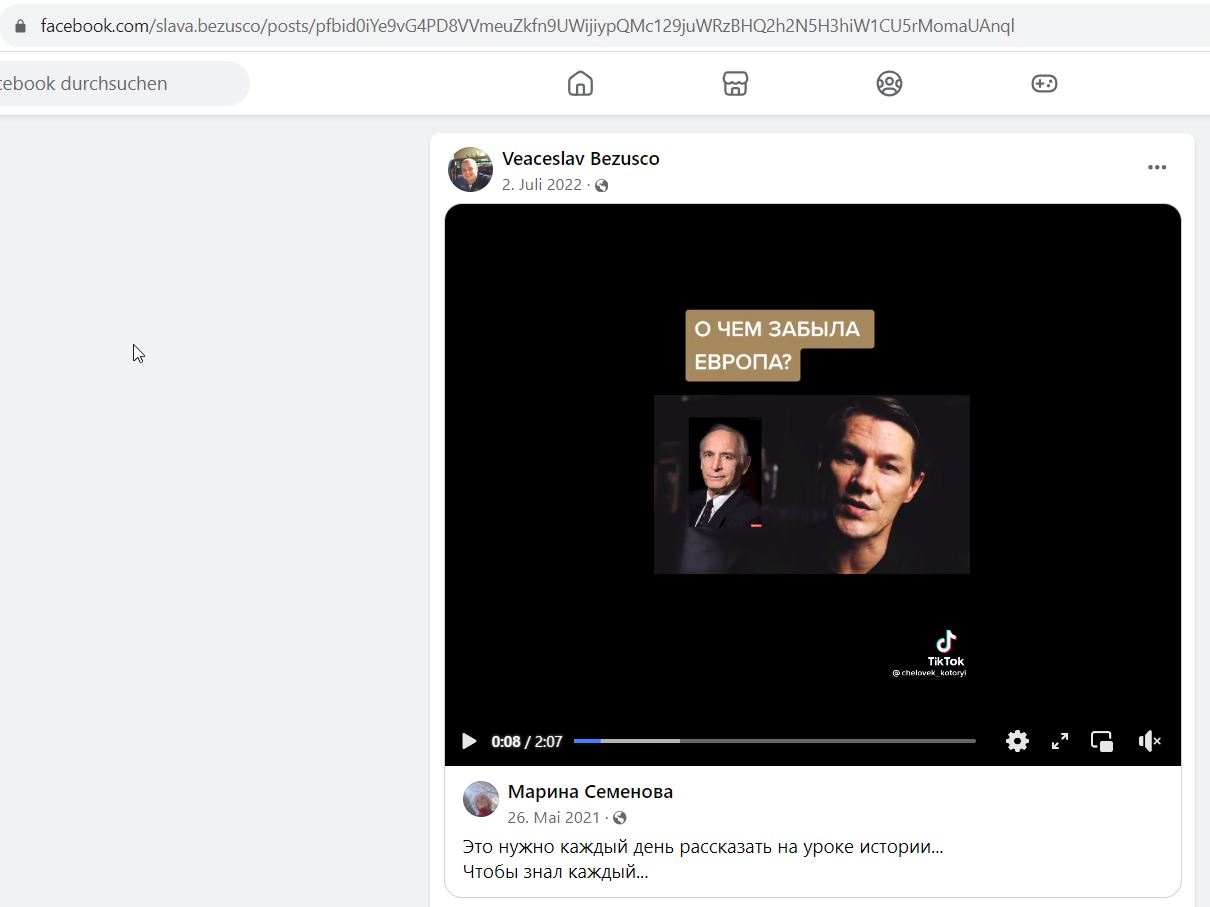Image resolution: width=1210 pixels, height=907 pixels.
Task: Unmute the video with the speaker icon
Action: [1150, 741]
